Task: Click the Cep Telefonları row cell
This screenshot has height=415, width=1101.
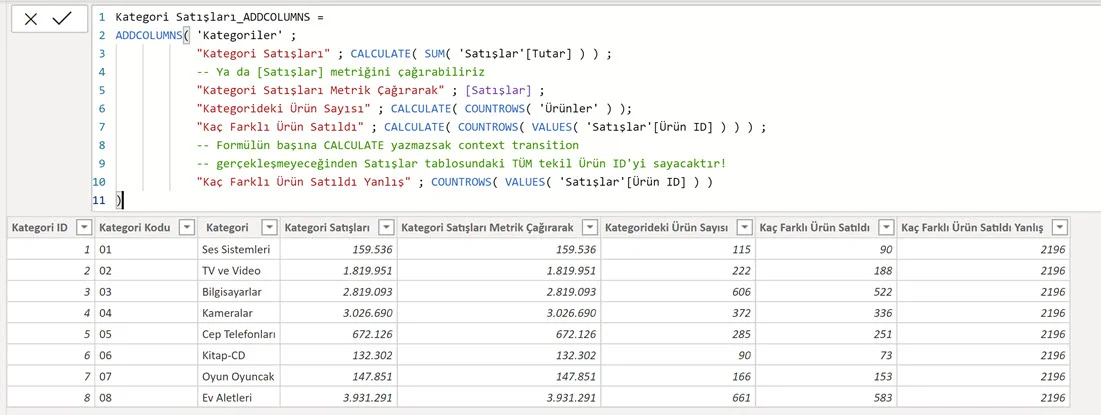Action: (x=238, y=334)
